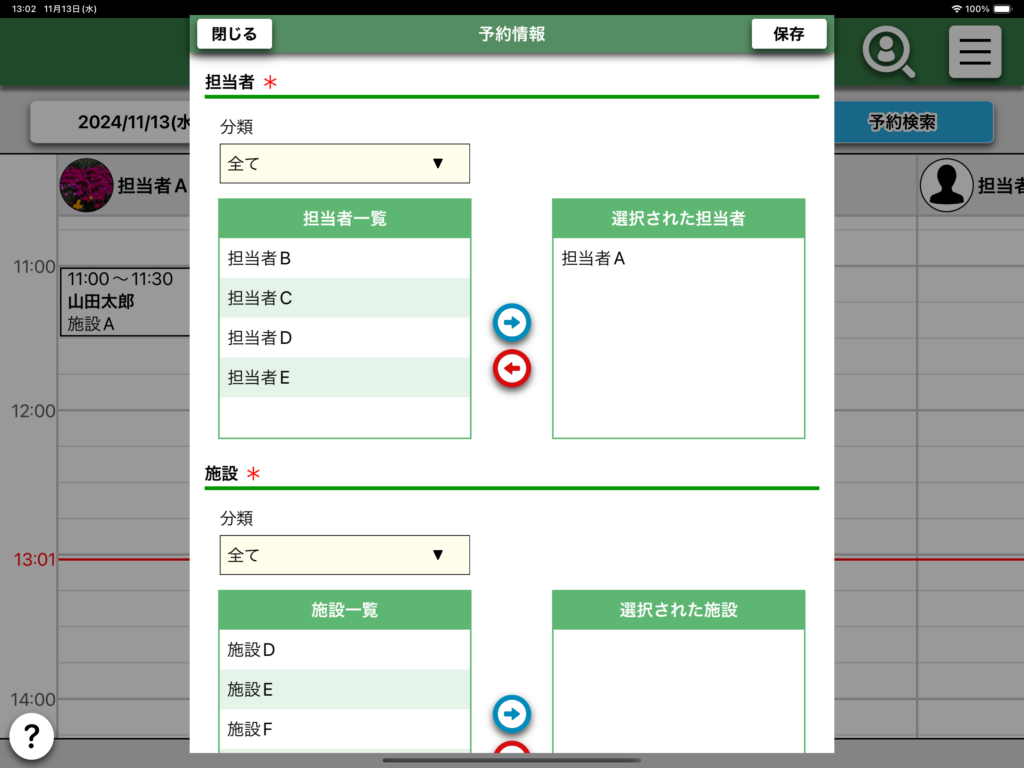1024x768 pixels.
Task: Open 施設 分類 dropdown showing 全て
Action: pyautogui.click(x=344, y=555)
